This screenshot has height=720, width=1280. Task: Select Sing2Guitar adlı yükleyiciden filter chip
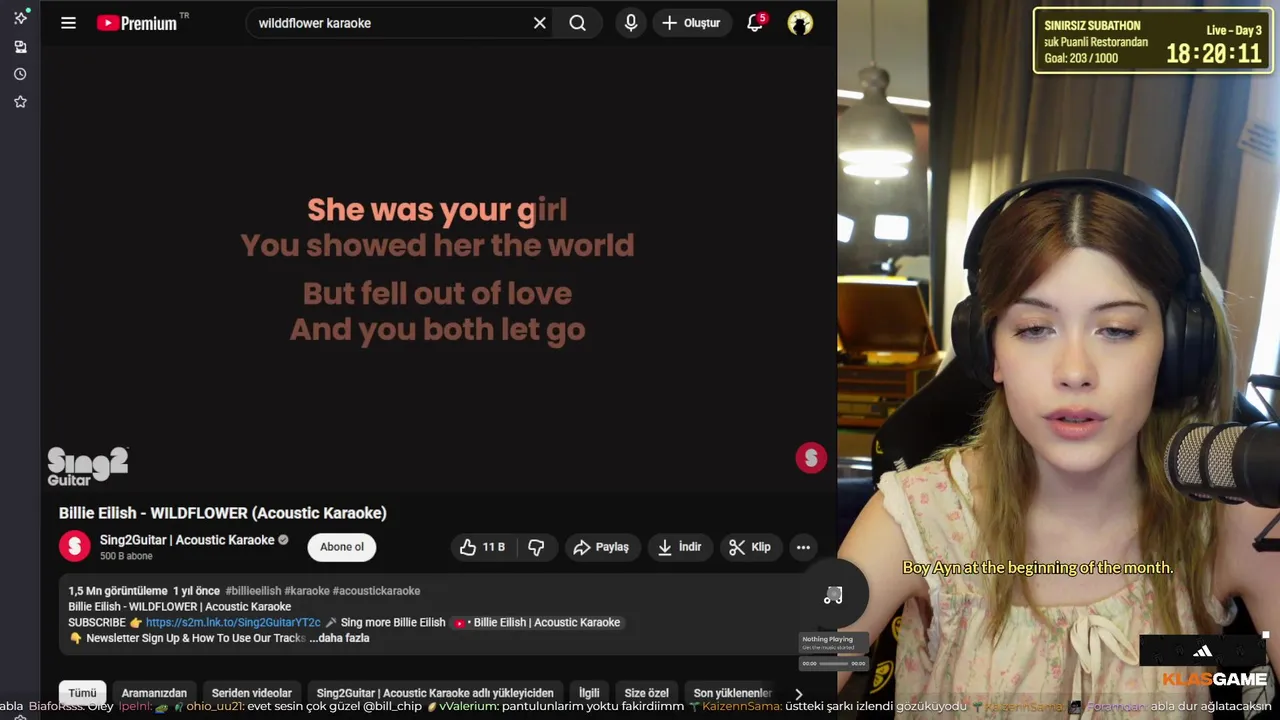pos(435,693)
